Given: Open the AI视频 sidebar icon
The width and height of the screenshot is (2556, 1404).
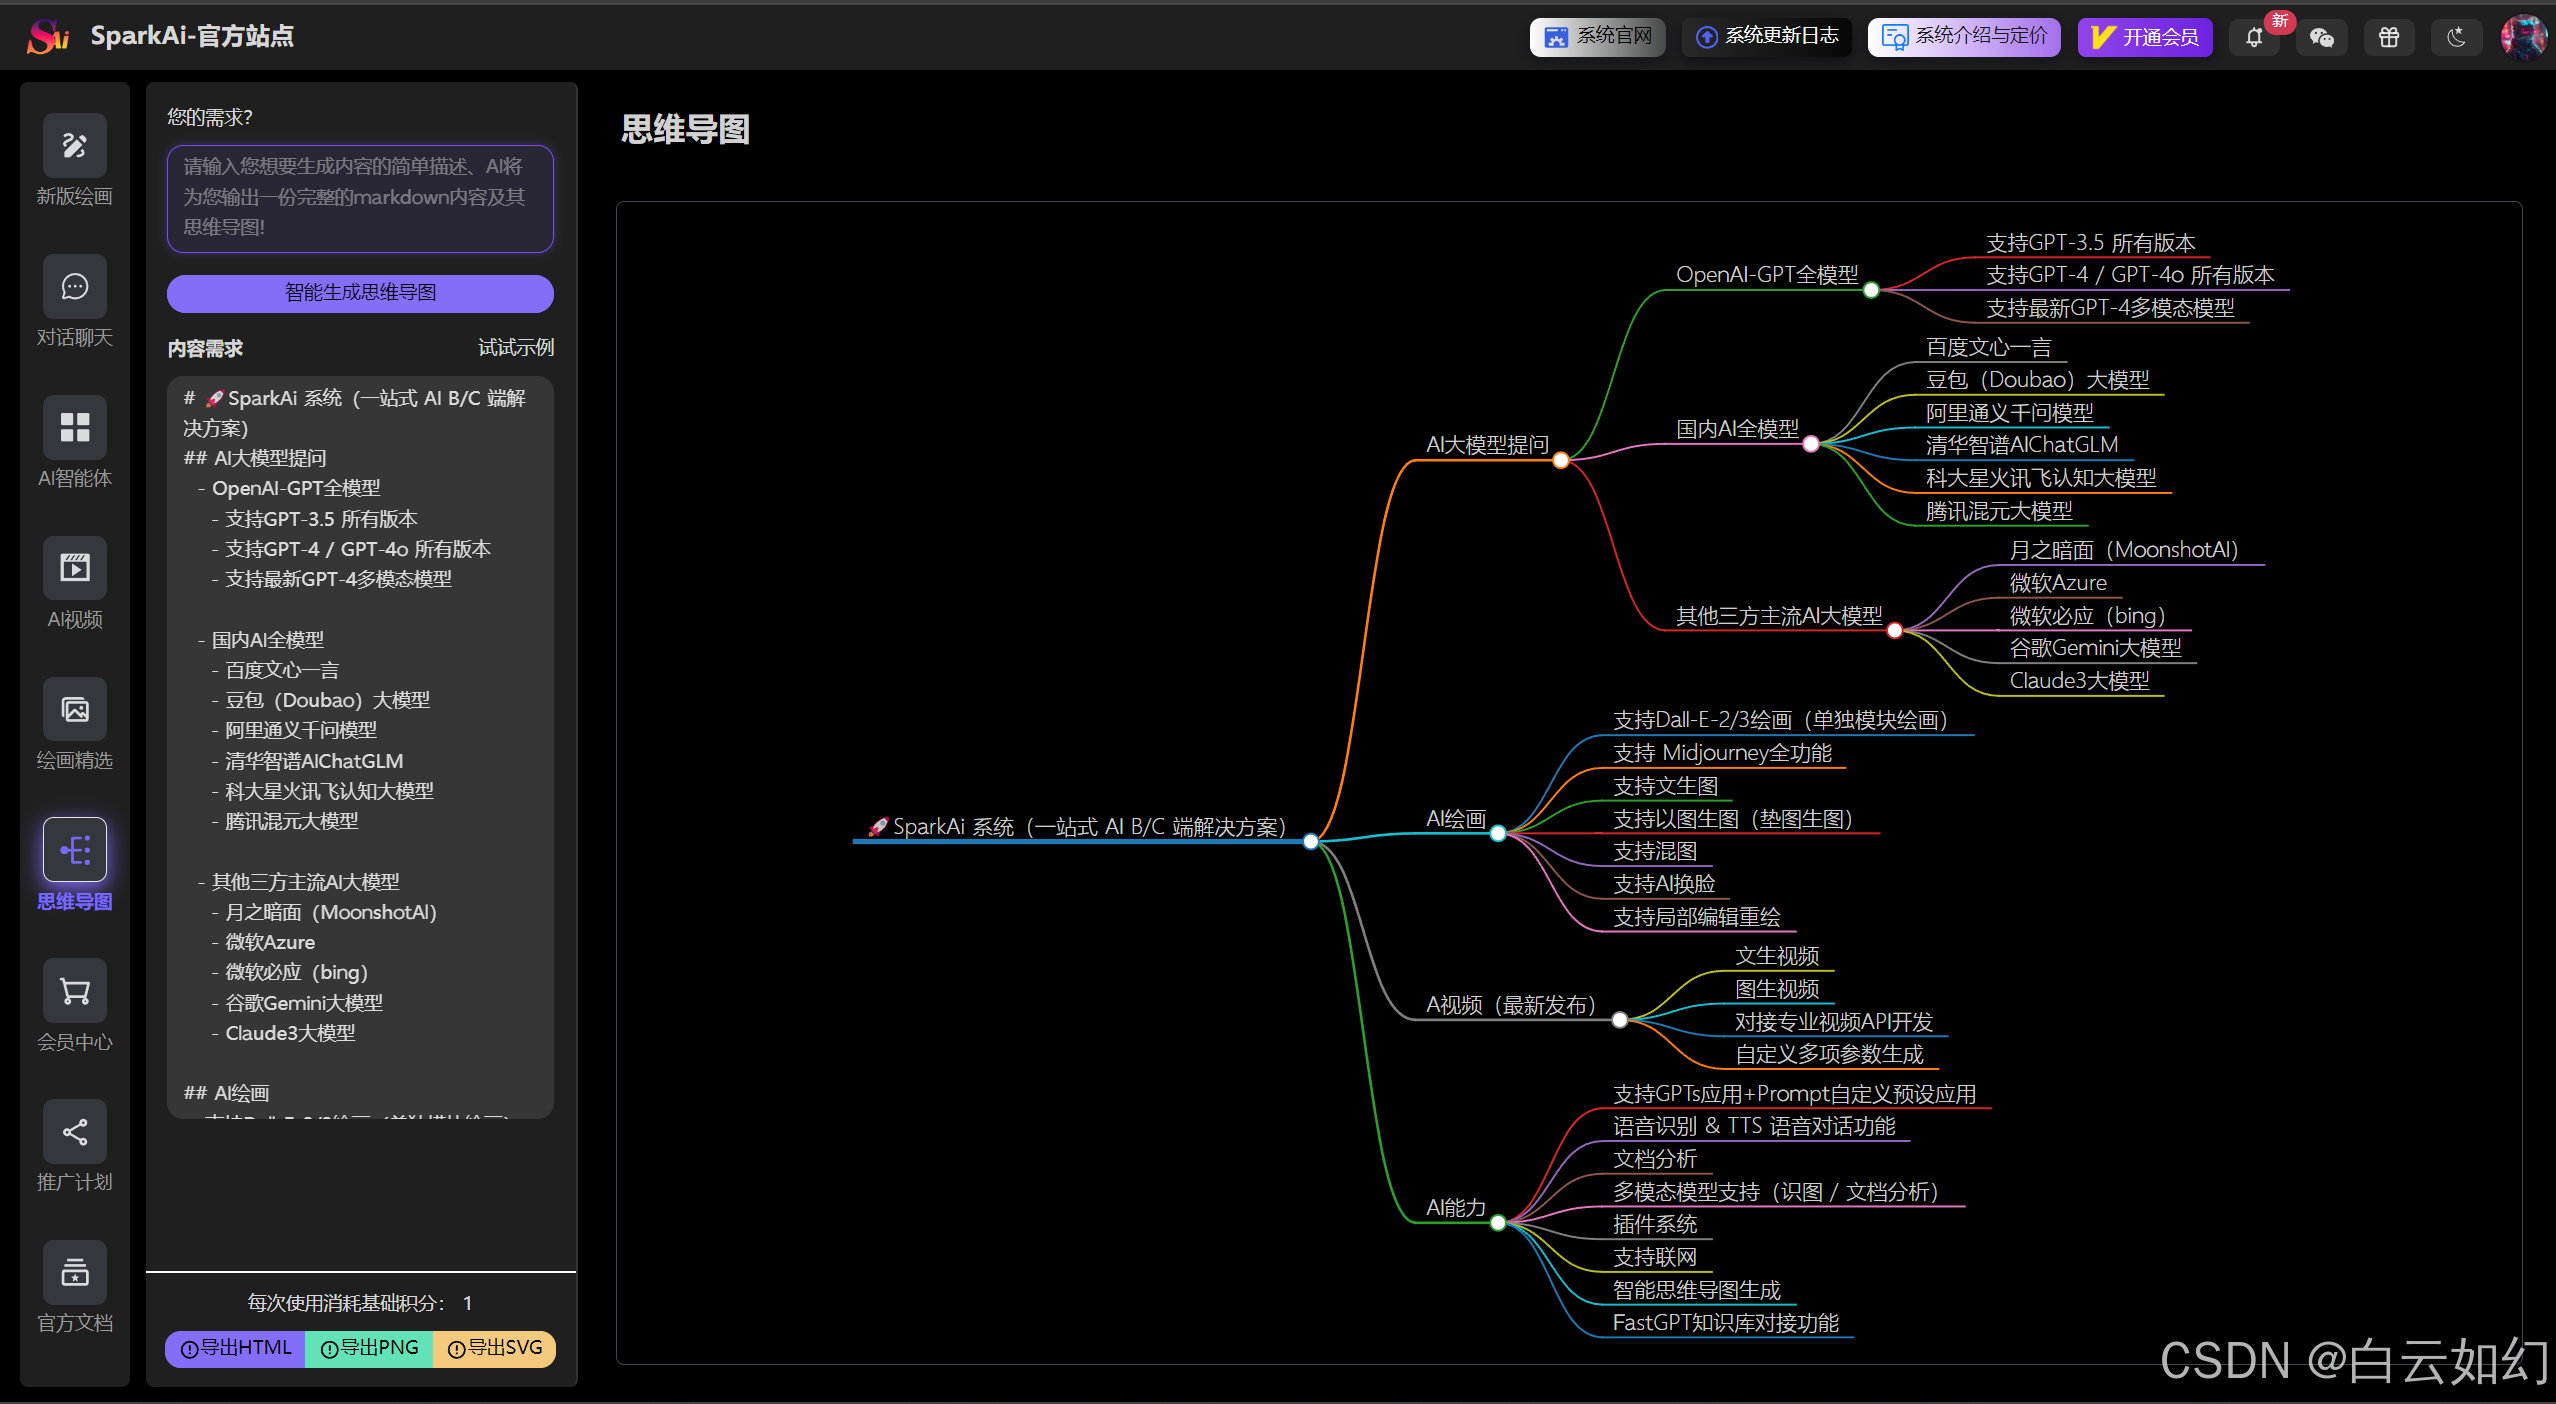Looking at the screenshot, I should pyautogui.click(x=75, y=569).
